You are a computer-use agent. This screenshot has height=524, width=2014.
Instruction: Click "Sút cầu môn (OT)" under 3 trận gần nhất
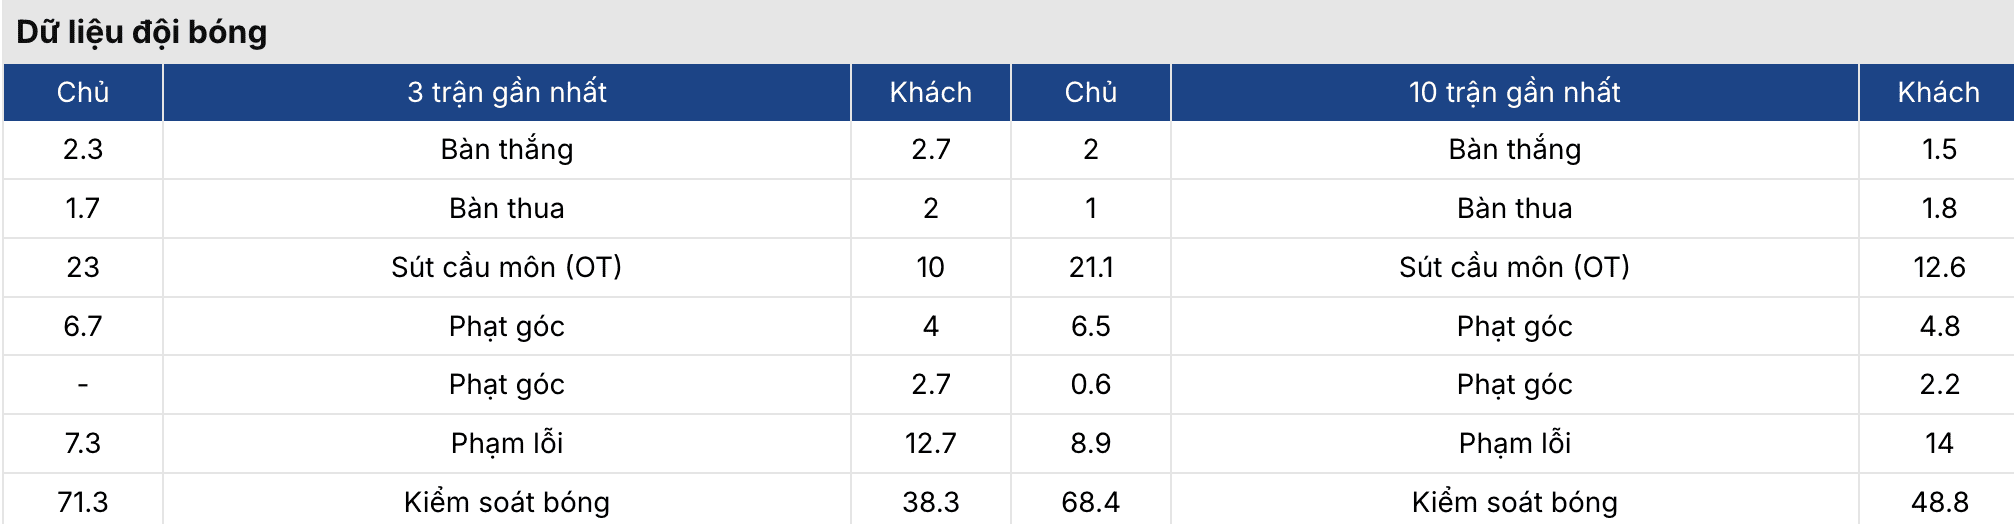[x=506, y=267]
